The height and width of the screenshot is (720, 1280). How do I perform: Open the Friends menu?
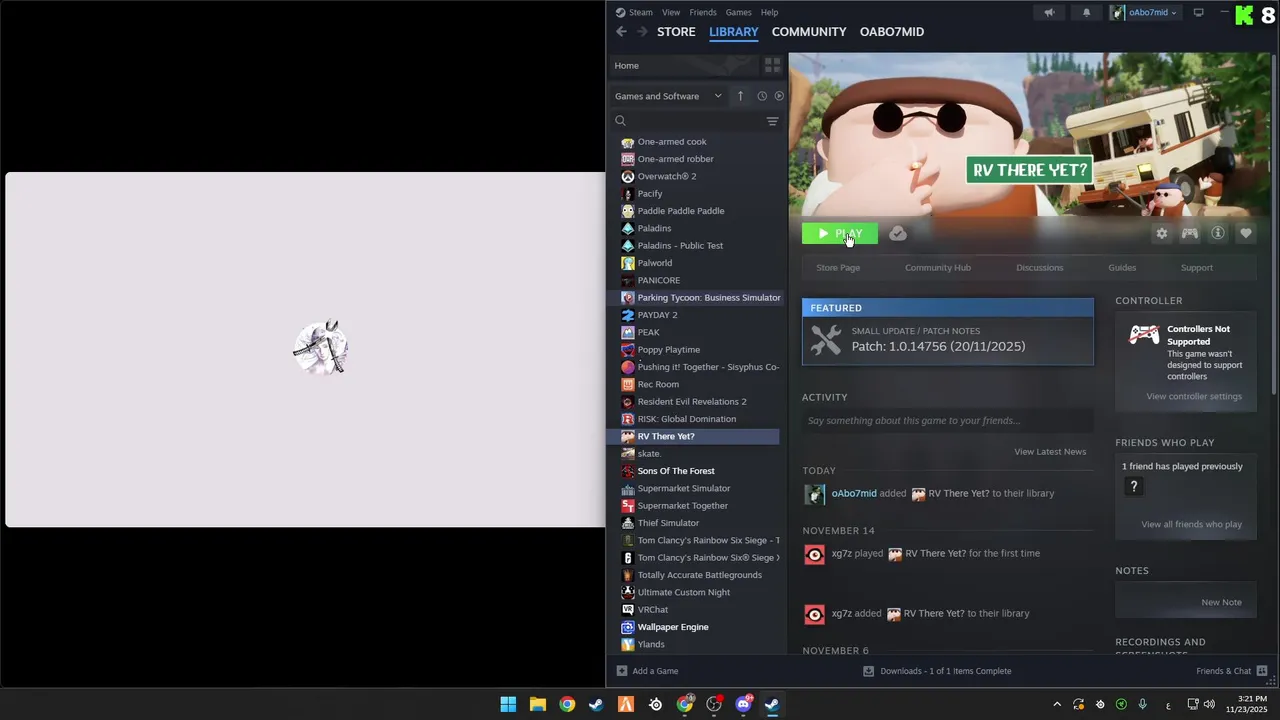coord(703,12)
